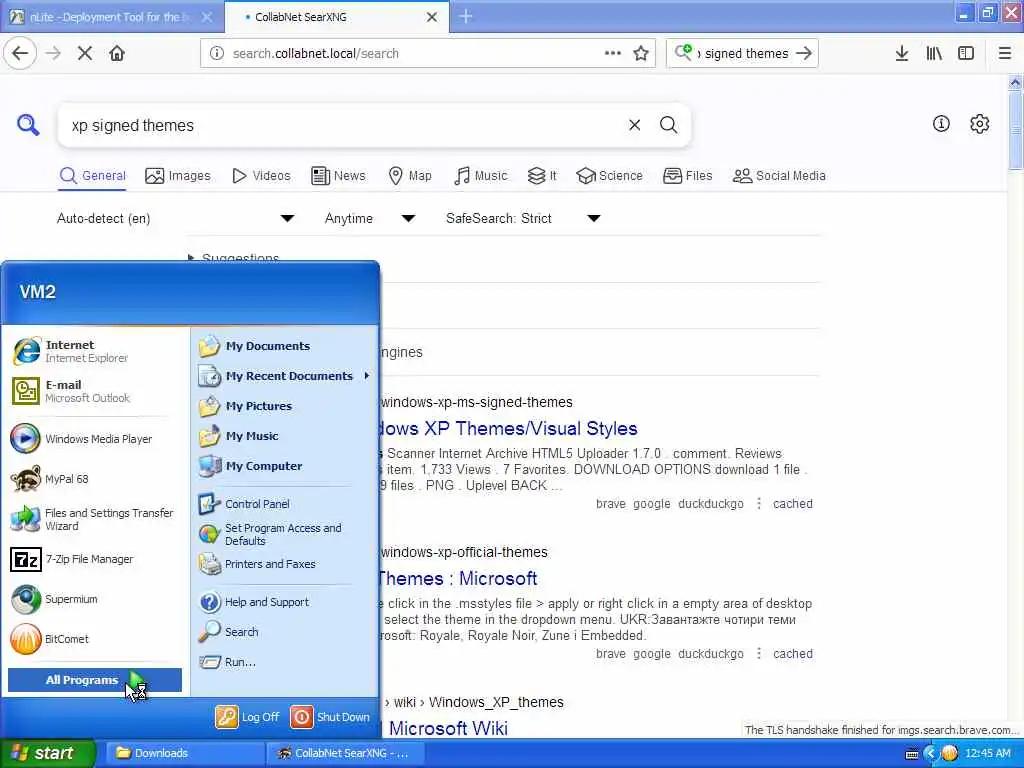Viewport: 1024px width, 768px height.
Task: Switch to News search category
Action: (338, 176)
